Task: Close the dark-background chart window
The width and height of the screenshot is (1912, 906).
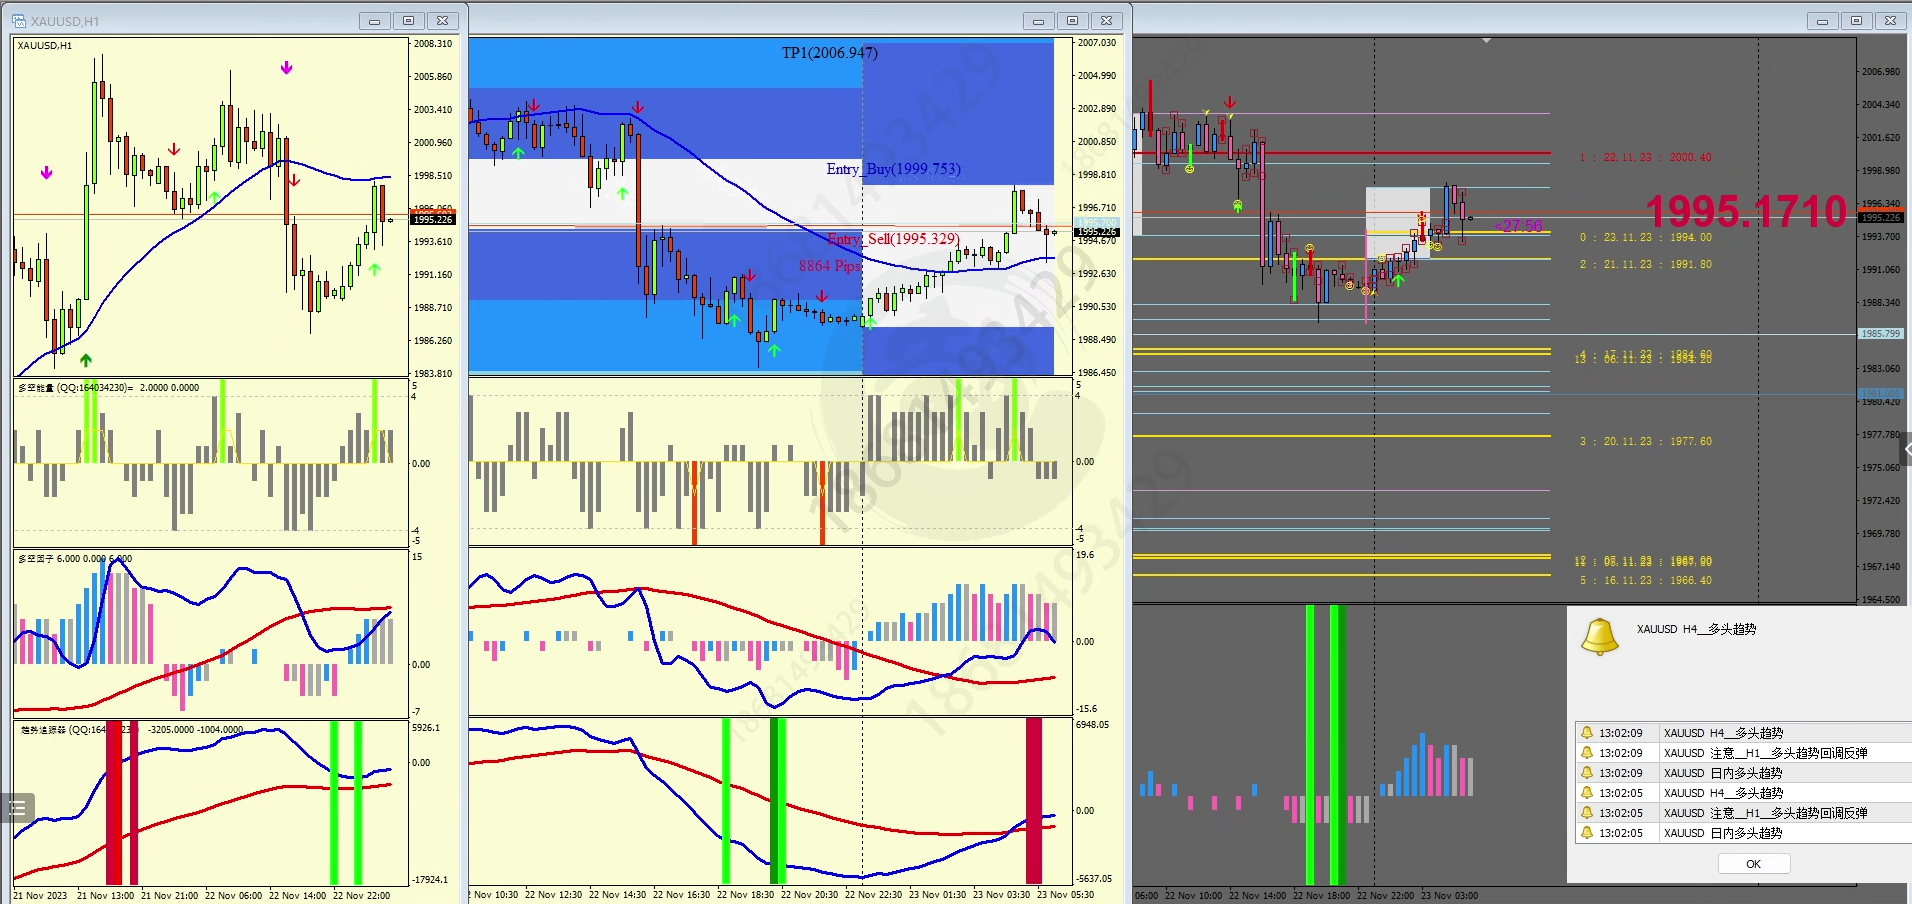Action: point(1890,21)
